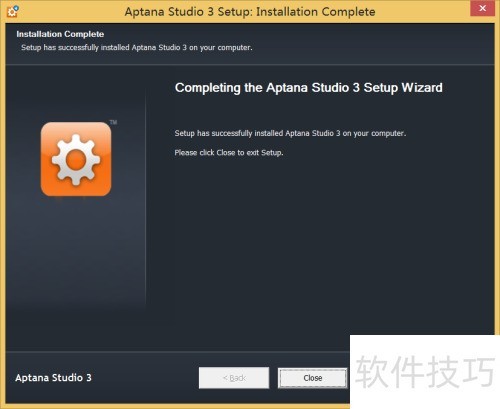
Task: Click the window title 'Aptana Studio 3 Setup: Installation Complete'
Action: [250, 12]
